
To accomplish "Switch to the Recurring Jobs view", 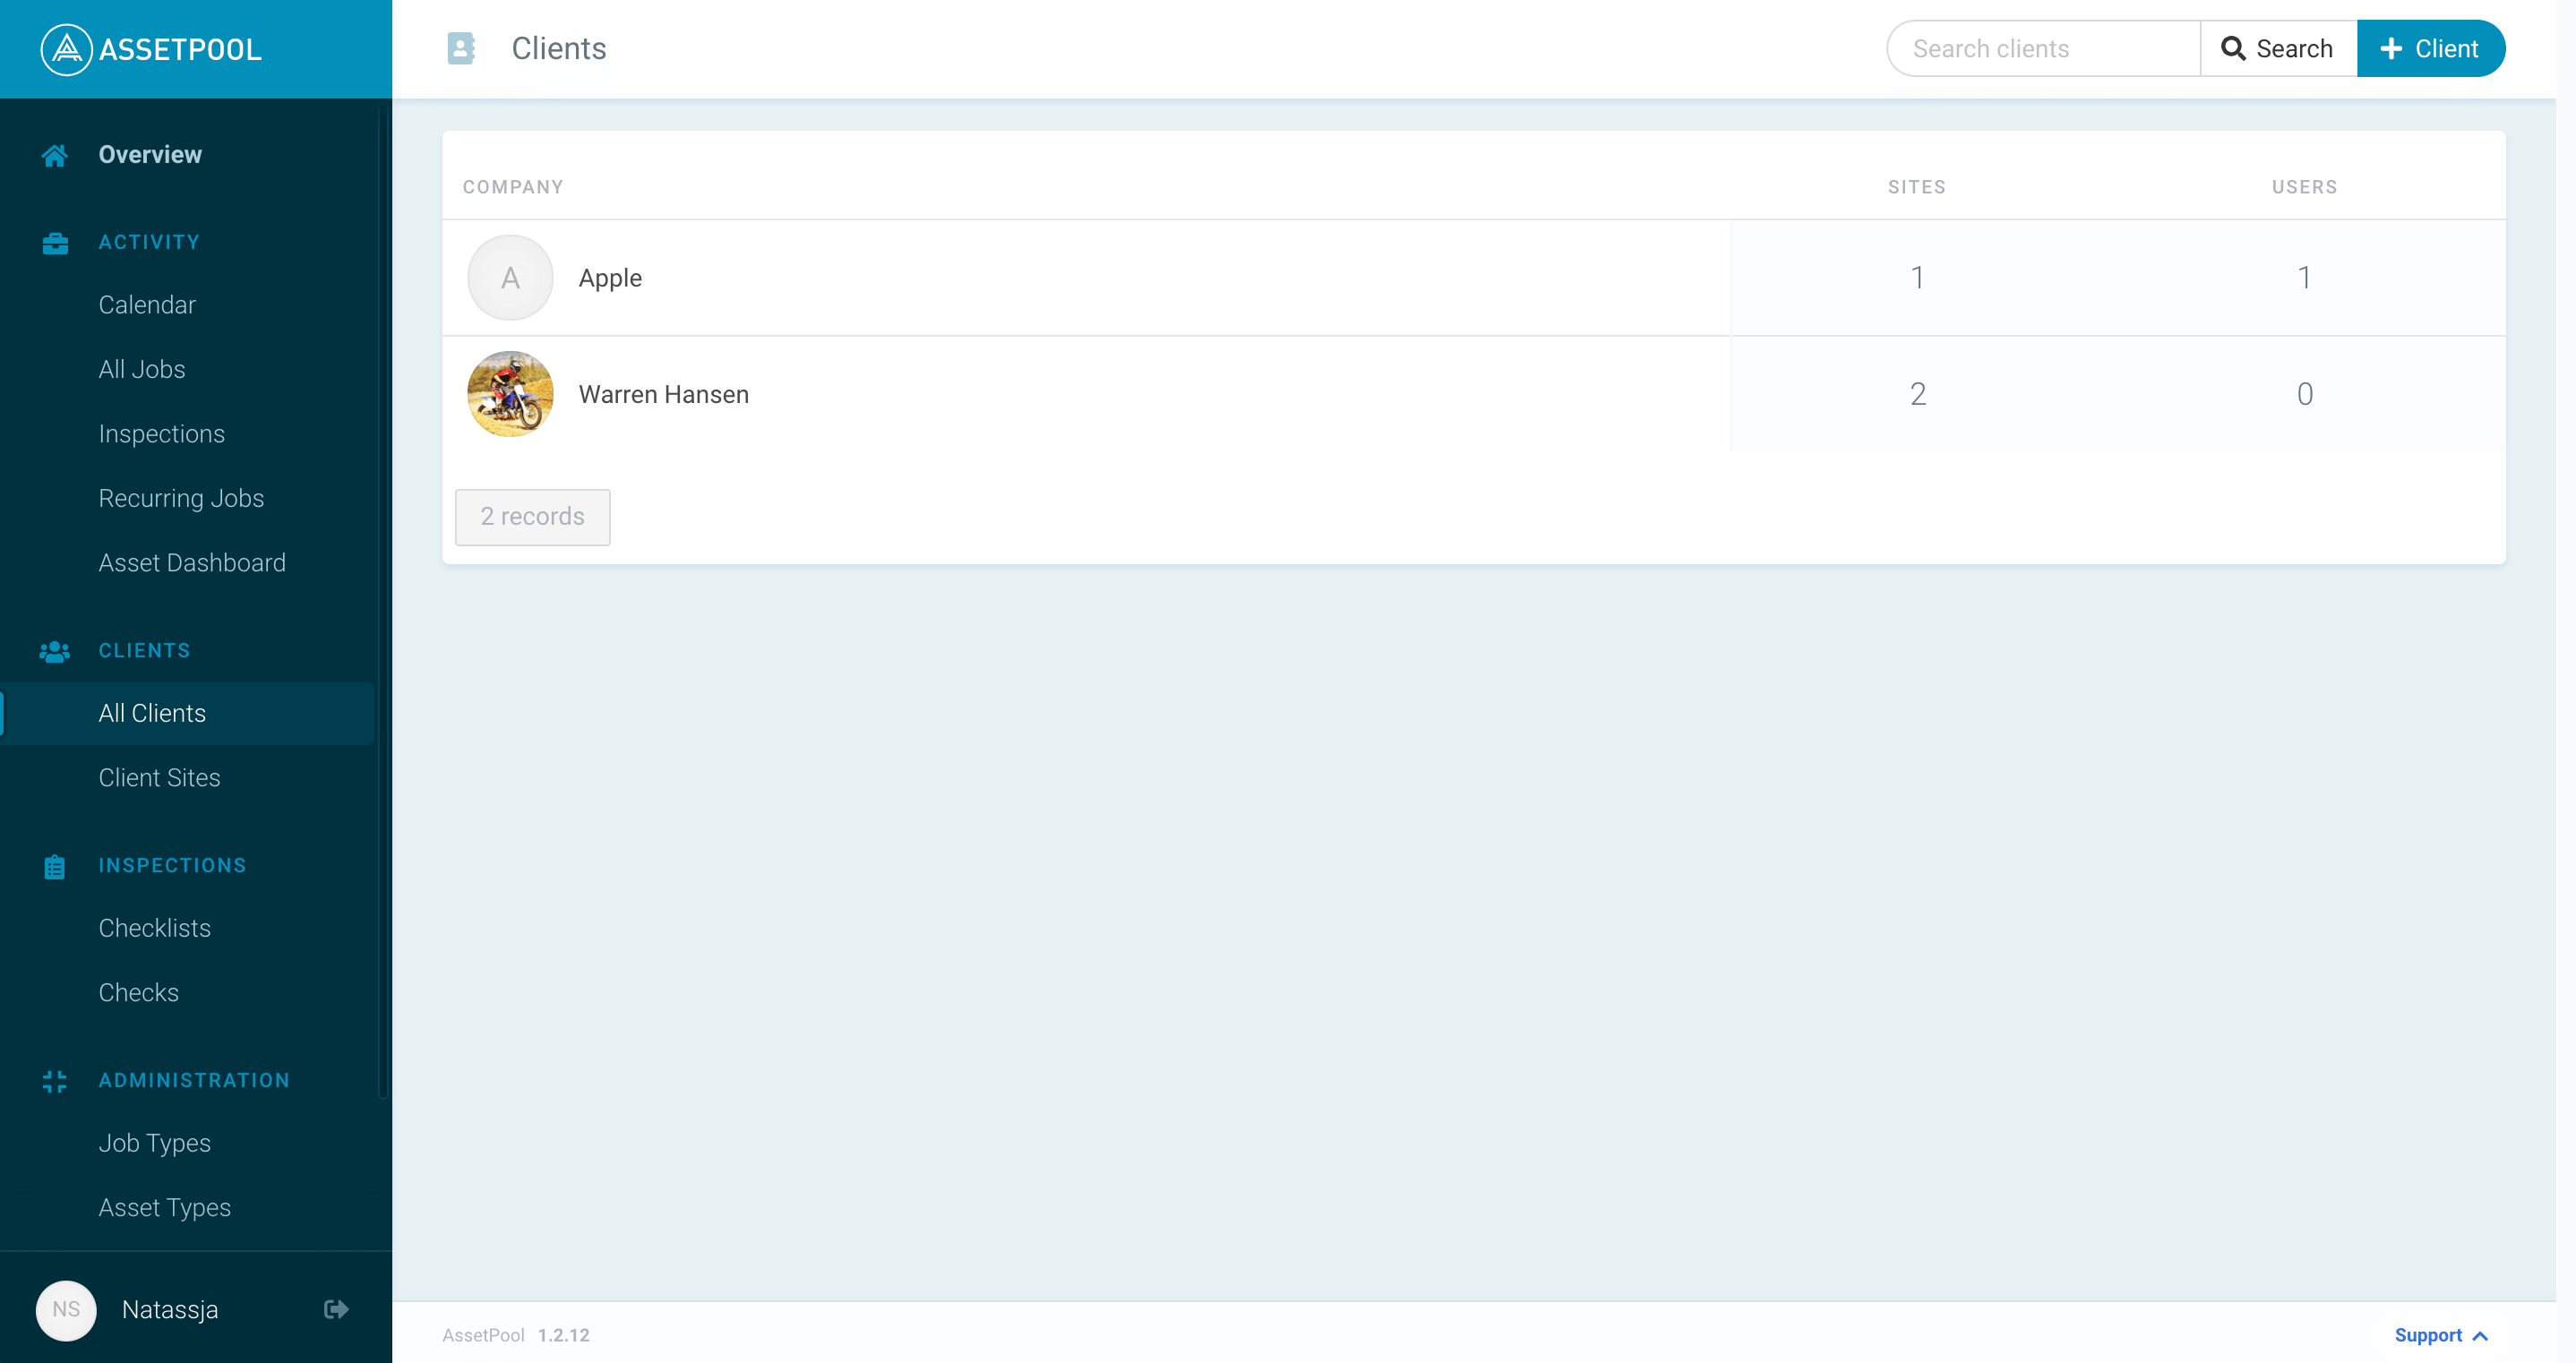I will [181, 497].
